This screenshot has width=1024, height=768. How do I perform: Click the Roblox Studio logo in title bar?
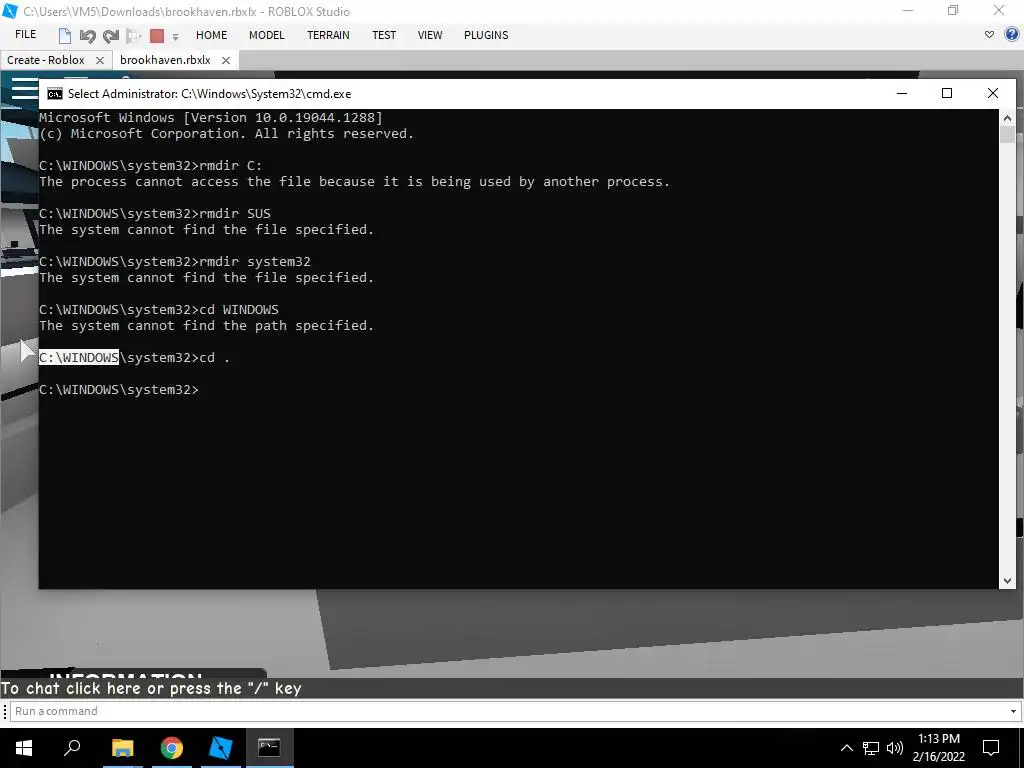pyautogui.click(x=10, y=11)
